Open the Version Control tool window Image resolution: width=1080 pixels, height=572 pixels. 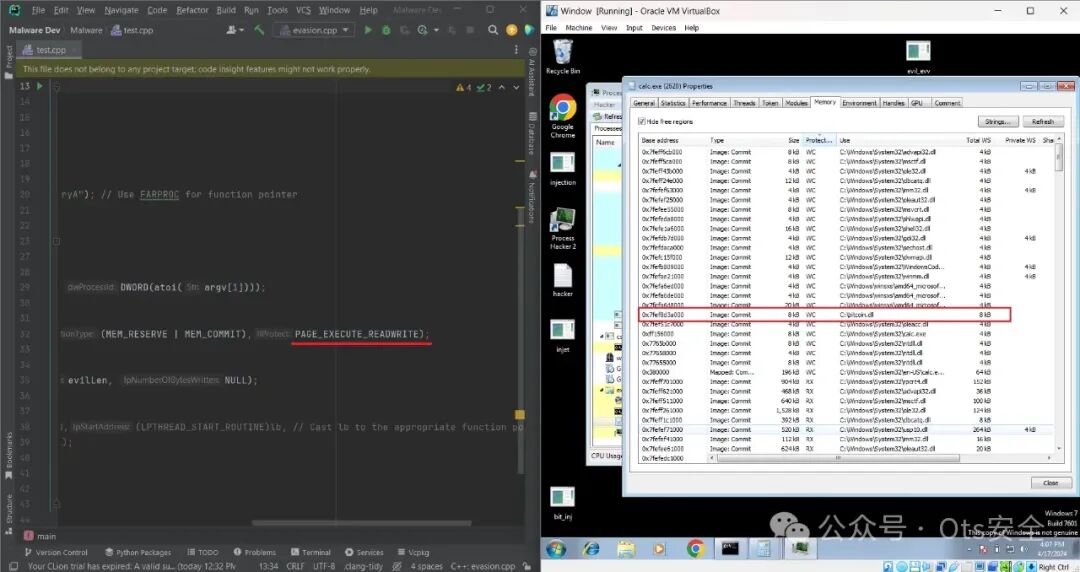56,552
